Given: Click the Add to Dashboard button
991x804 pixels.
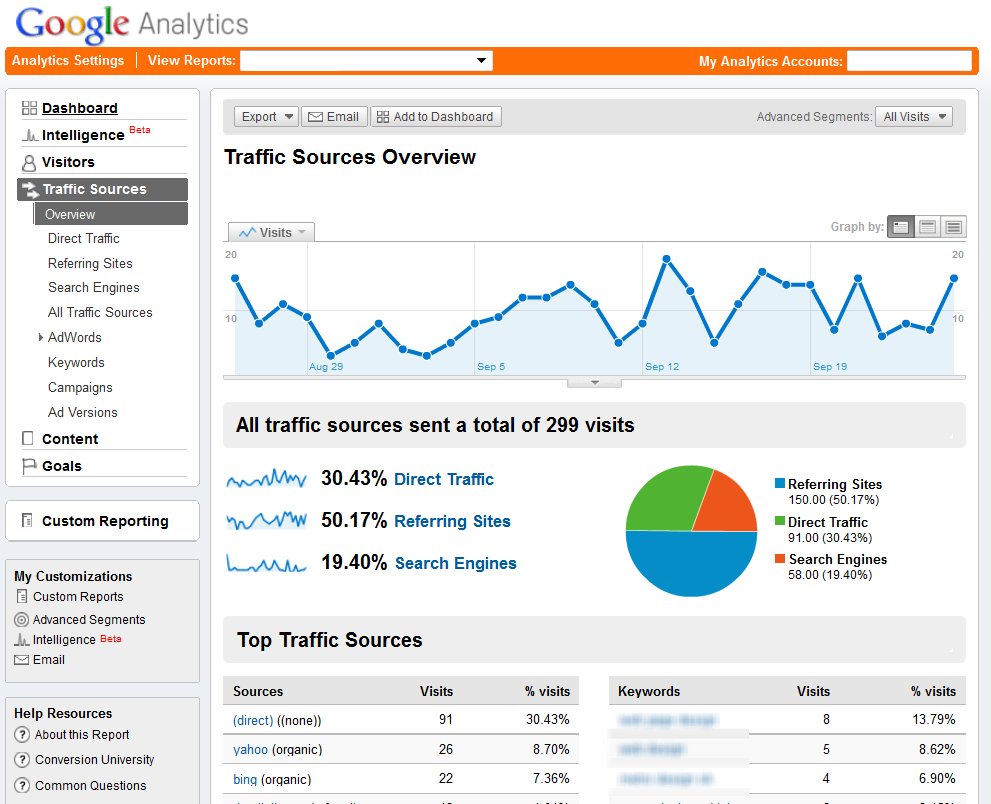Looking at the screenshot, I should coord(436,117).
